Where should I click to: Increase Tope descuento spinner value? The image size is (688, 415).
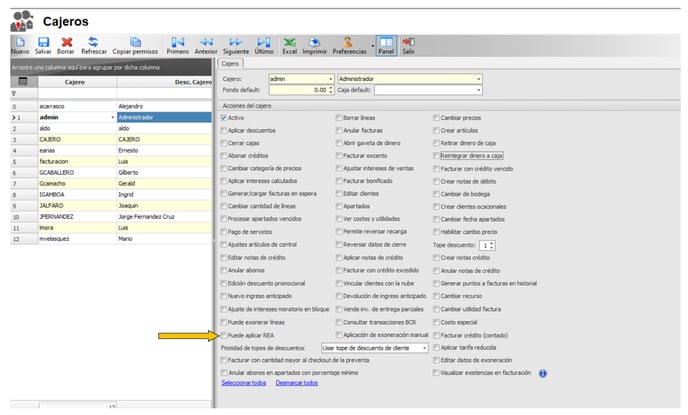(x=491, y=243)
